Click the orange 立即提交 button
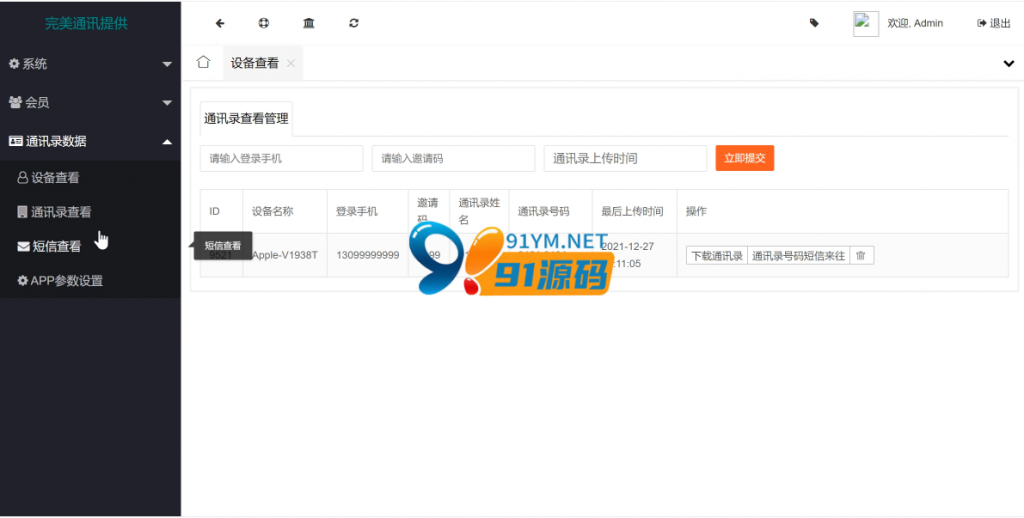 (744, 158)
